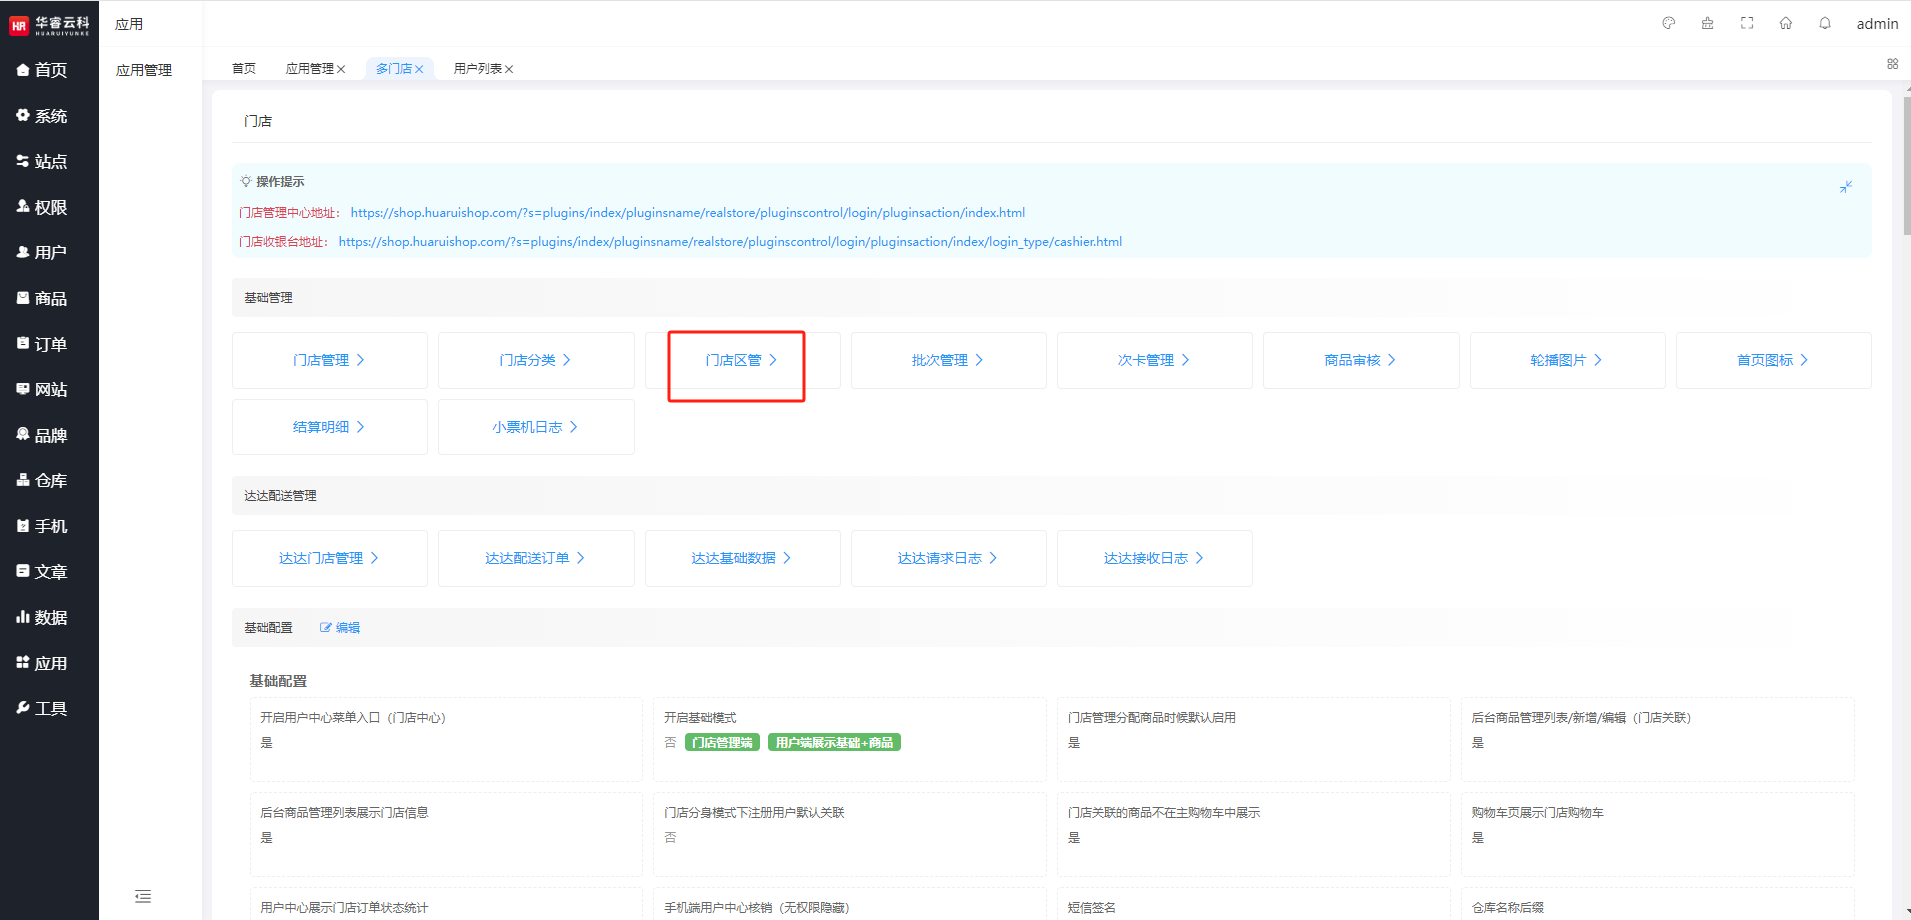
Task: Open 小票机日志 entry
Action: point(535,427)
